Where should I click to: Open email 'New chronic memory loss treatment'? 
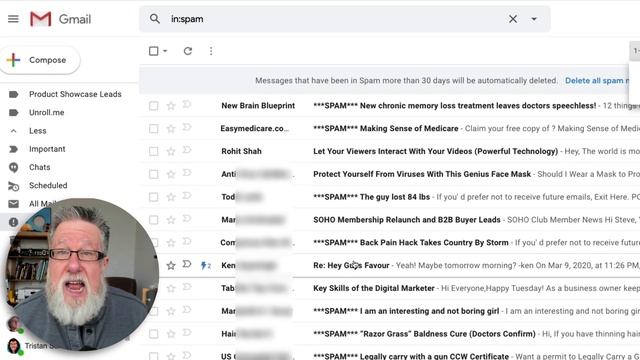click(x=454, y=106)
